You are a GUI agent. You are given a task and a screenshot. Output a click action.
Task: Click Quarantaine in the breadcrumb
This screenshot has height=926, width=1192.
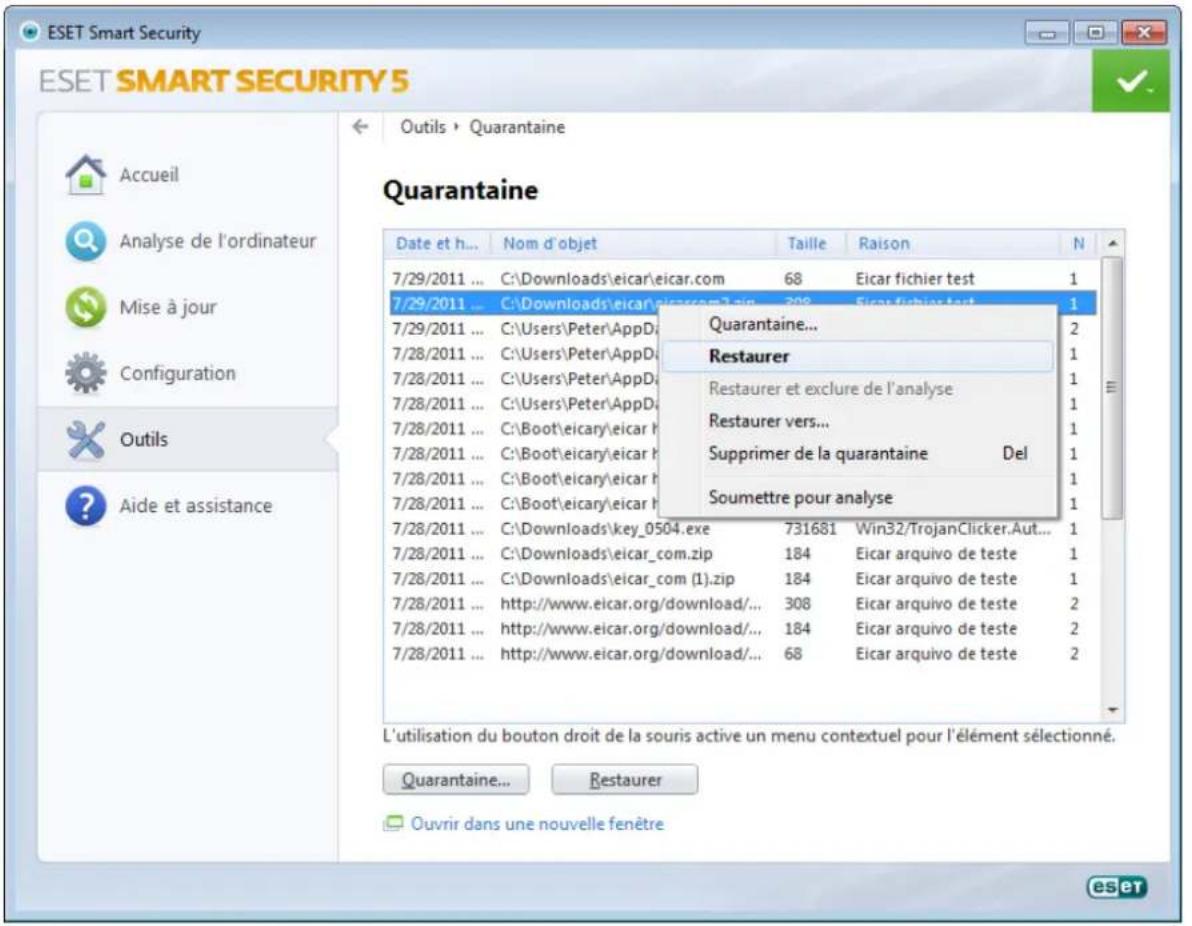[x=517, y=127]
